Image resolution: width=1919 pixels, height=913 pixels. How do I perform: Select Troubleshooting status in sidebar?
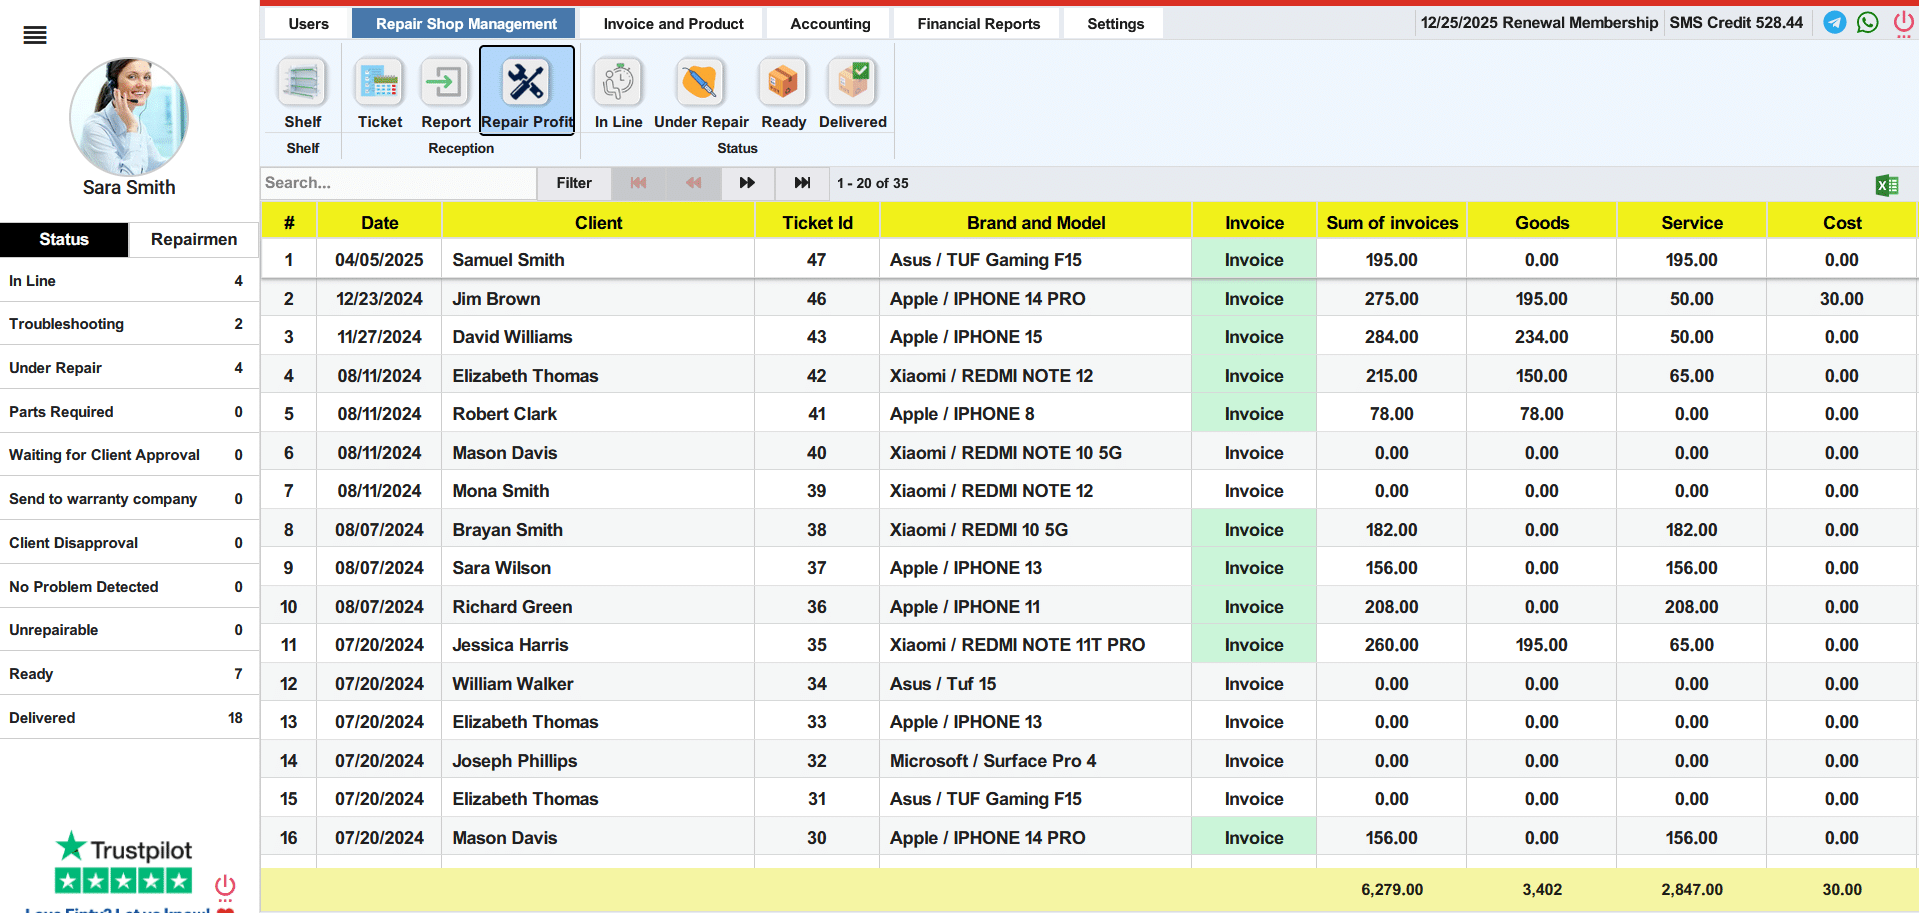point(129,324)
